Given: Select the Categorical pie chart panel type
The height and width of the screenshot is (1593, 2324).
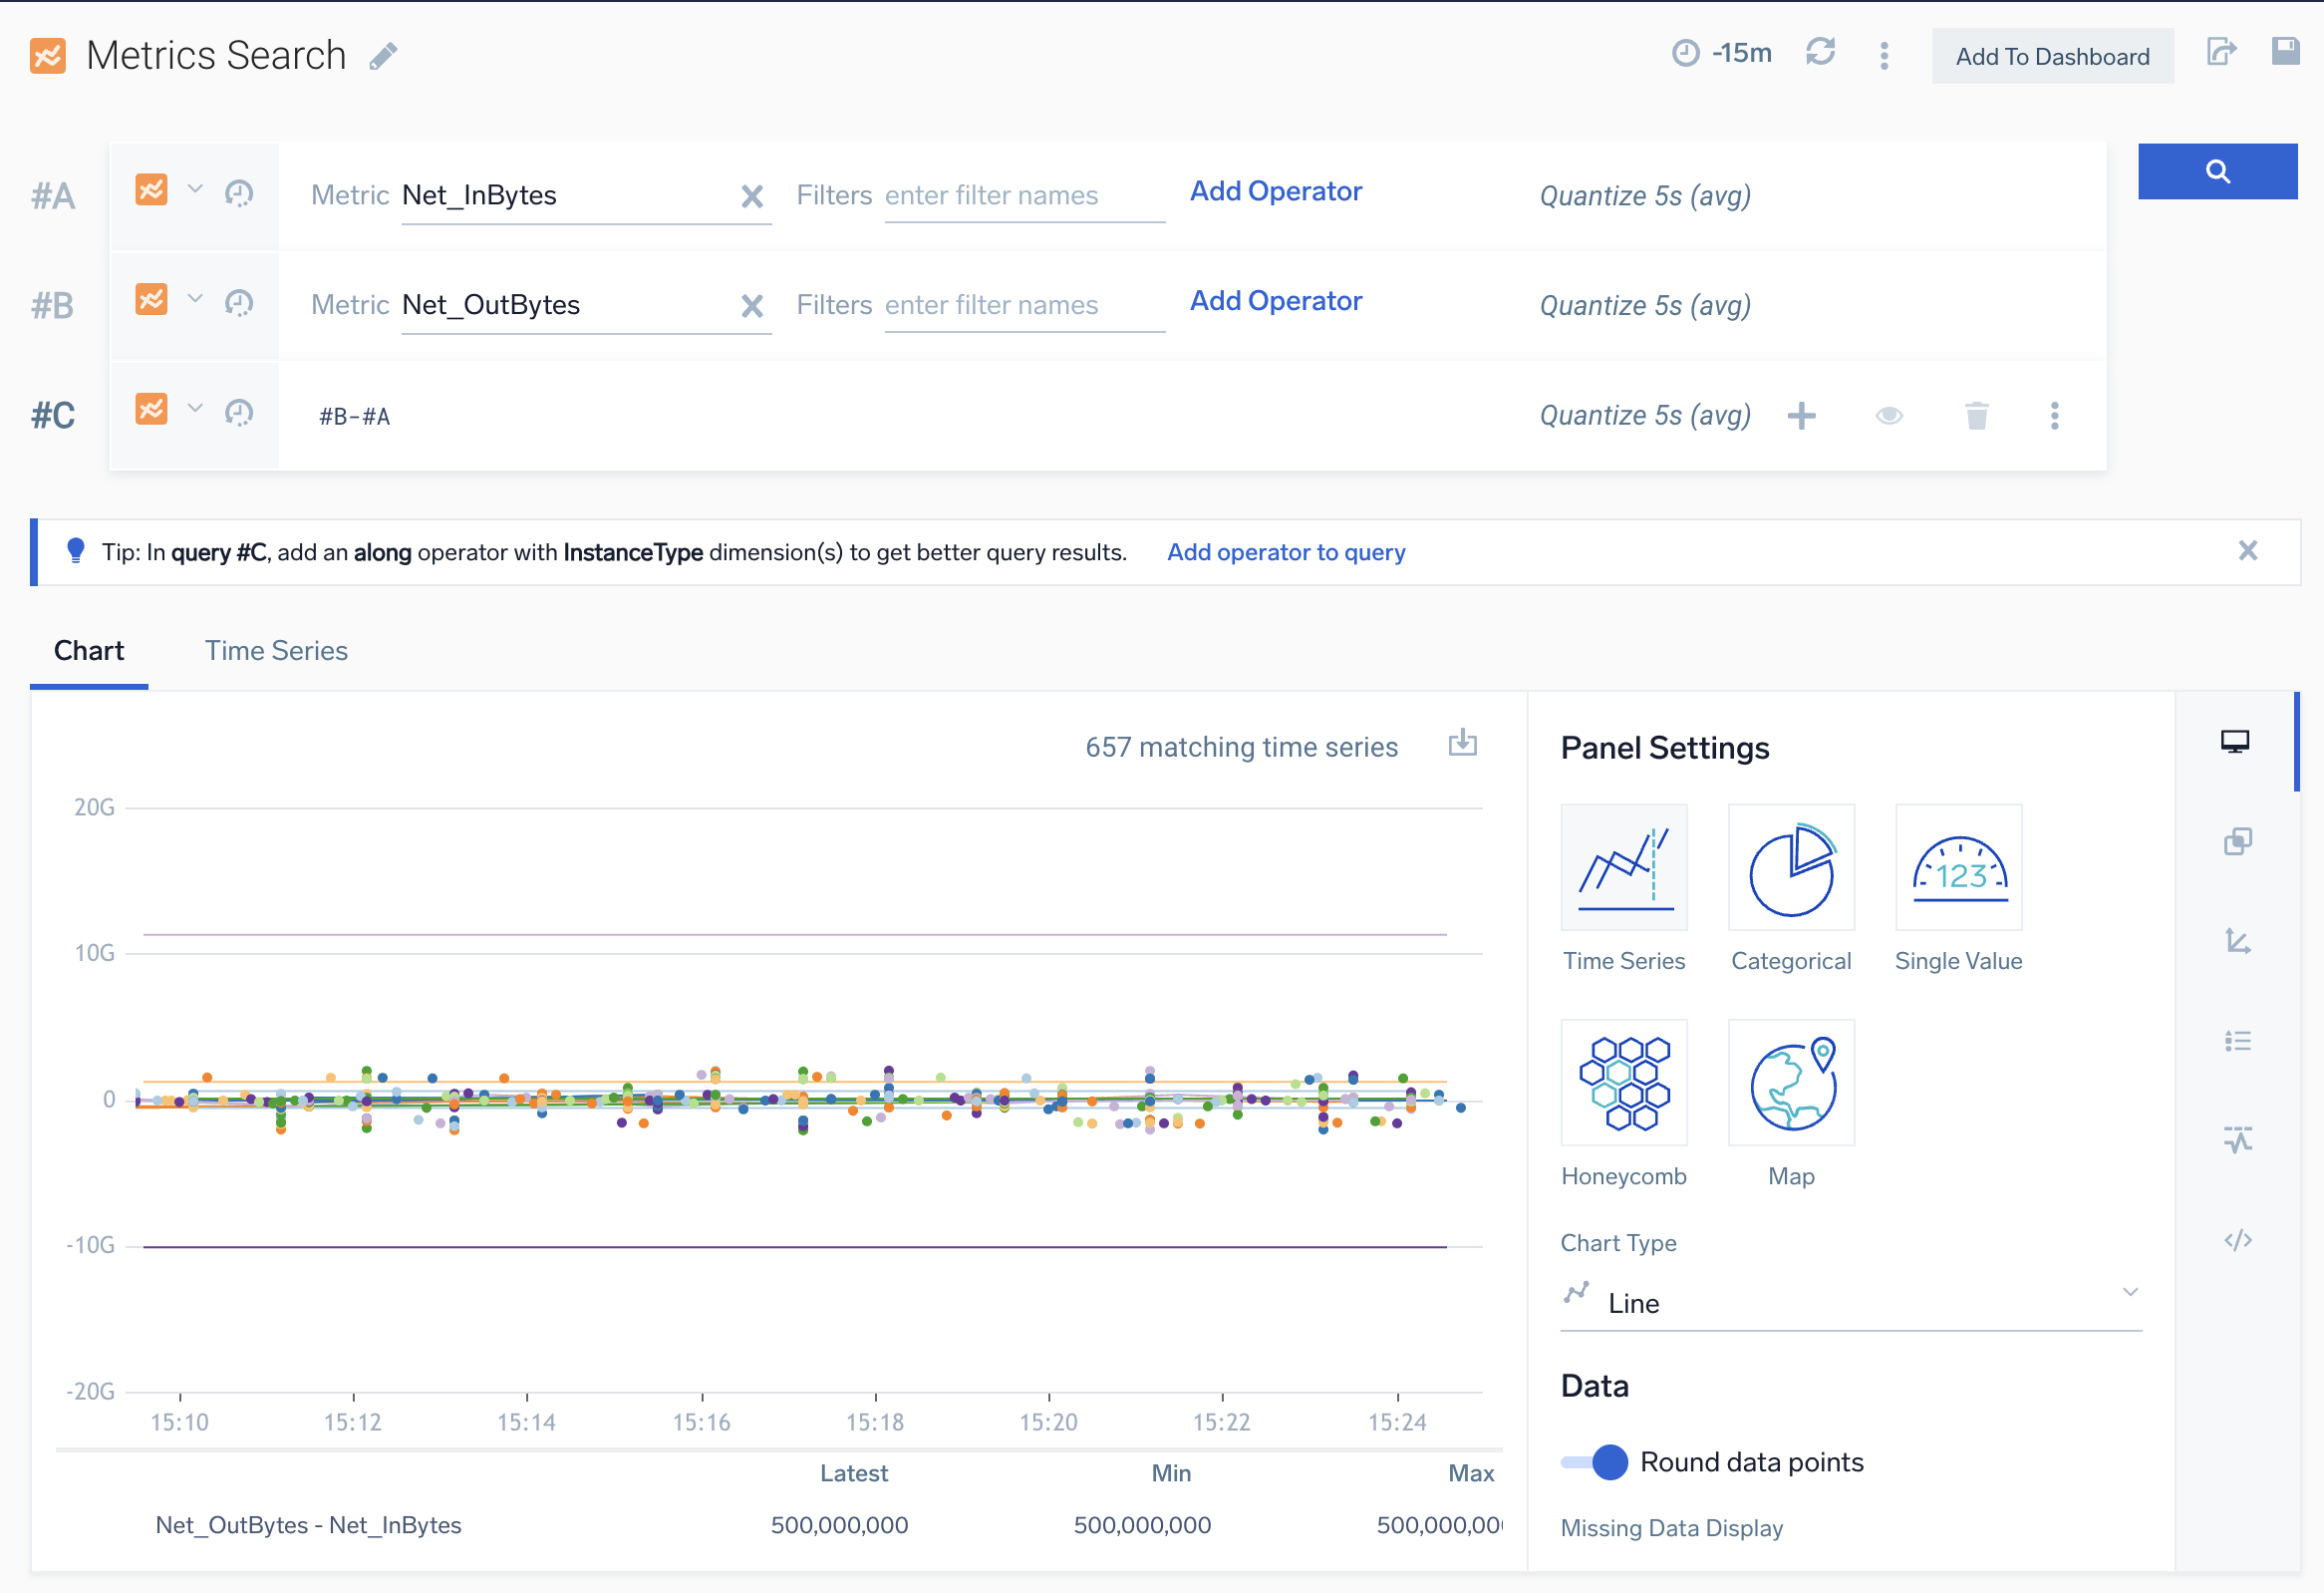Looking at the screenshot, I should [1790, 868].
